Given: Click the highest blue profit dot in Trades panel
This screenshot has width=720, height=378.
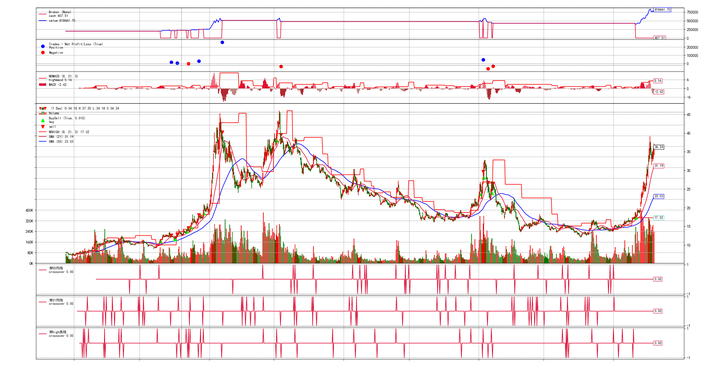Looking at the screenshot, I should (x=222, y=42).
